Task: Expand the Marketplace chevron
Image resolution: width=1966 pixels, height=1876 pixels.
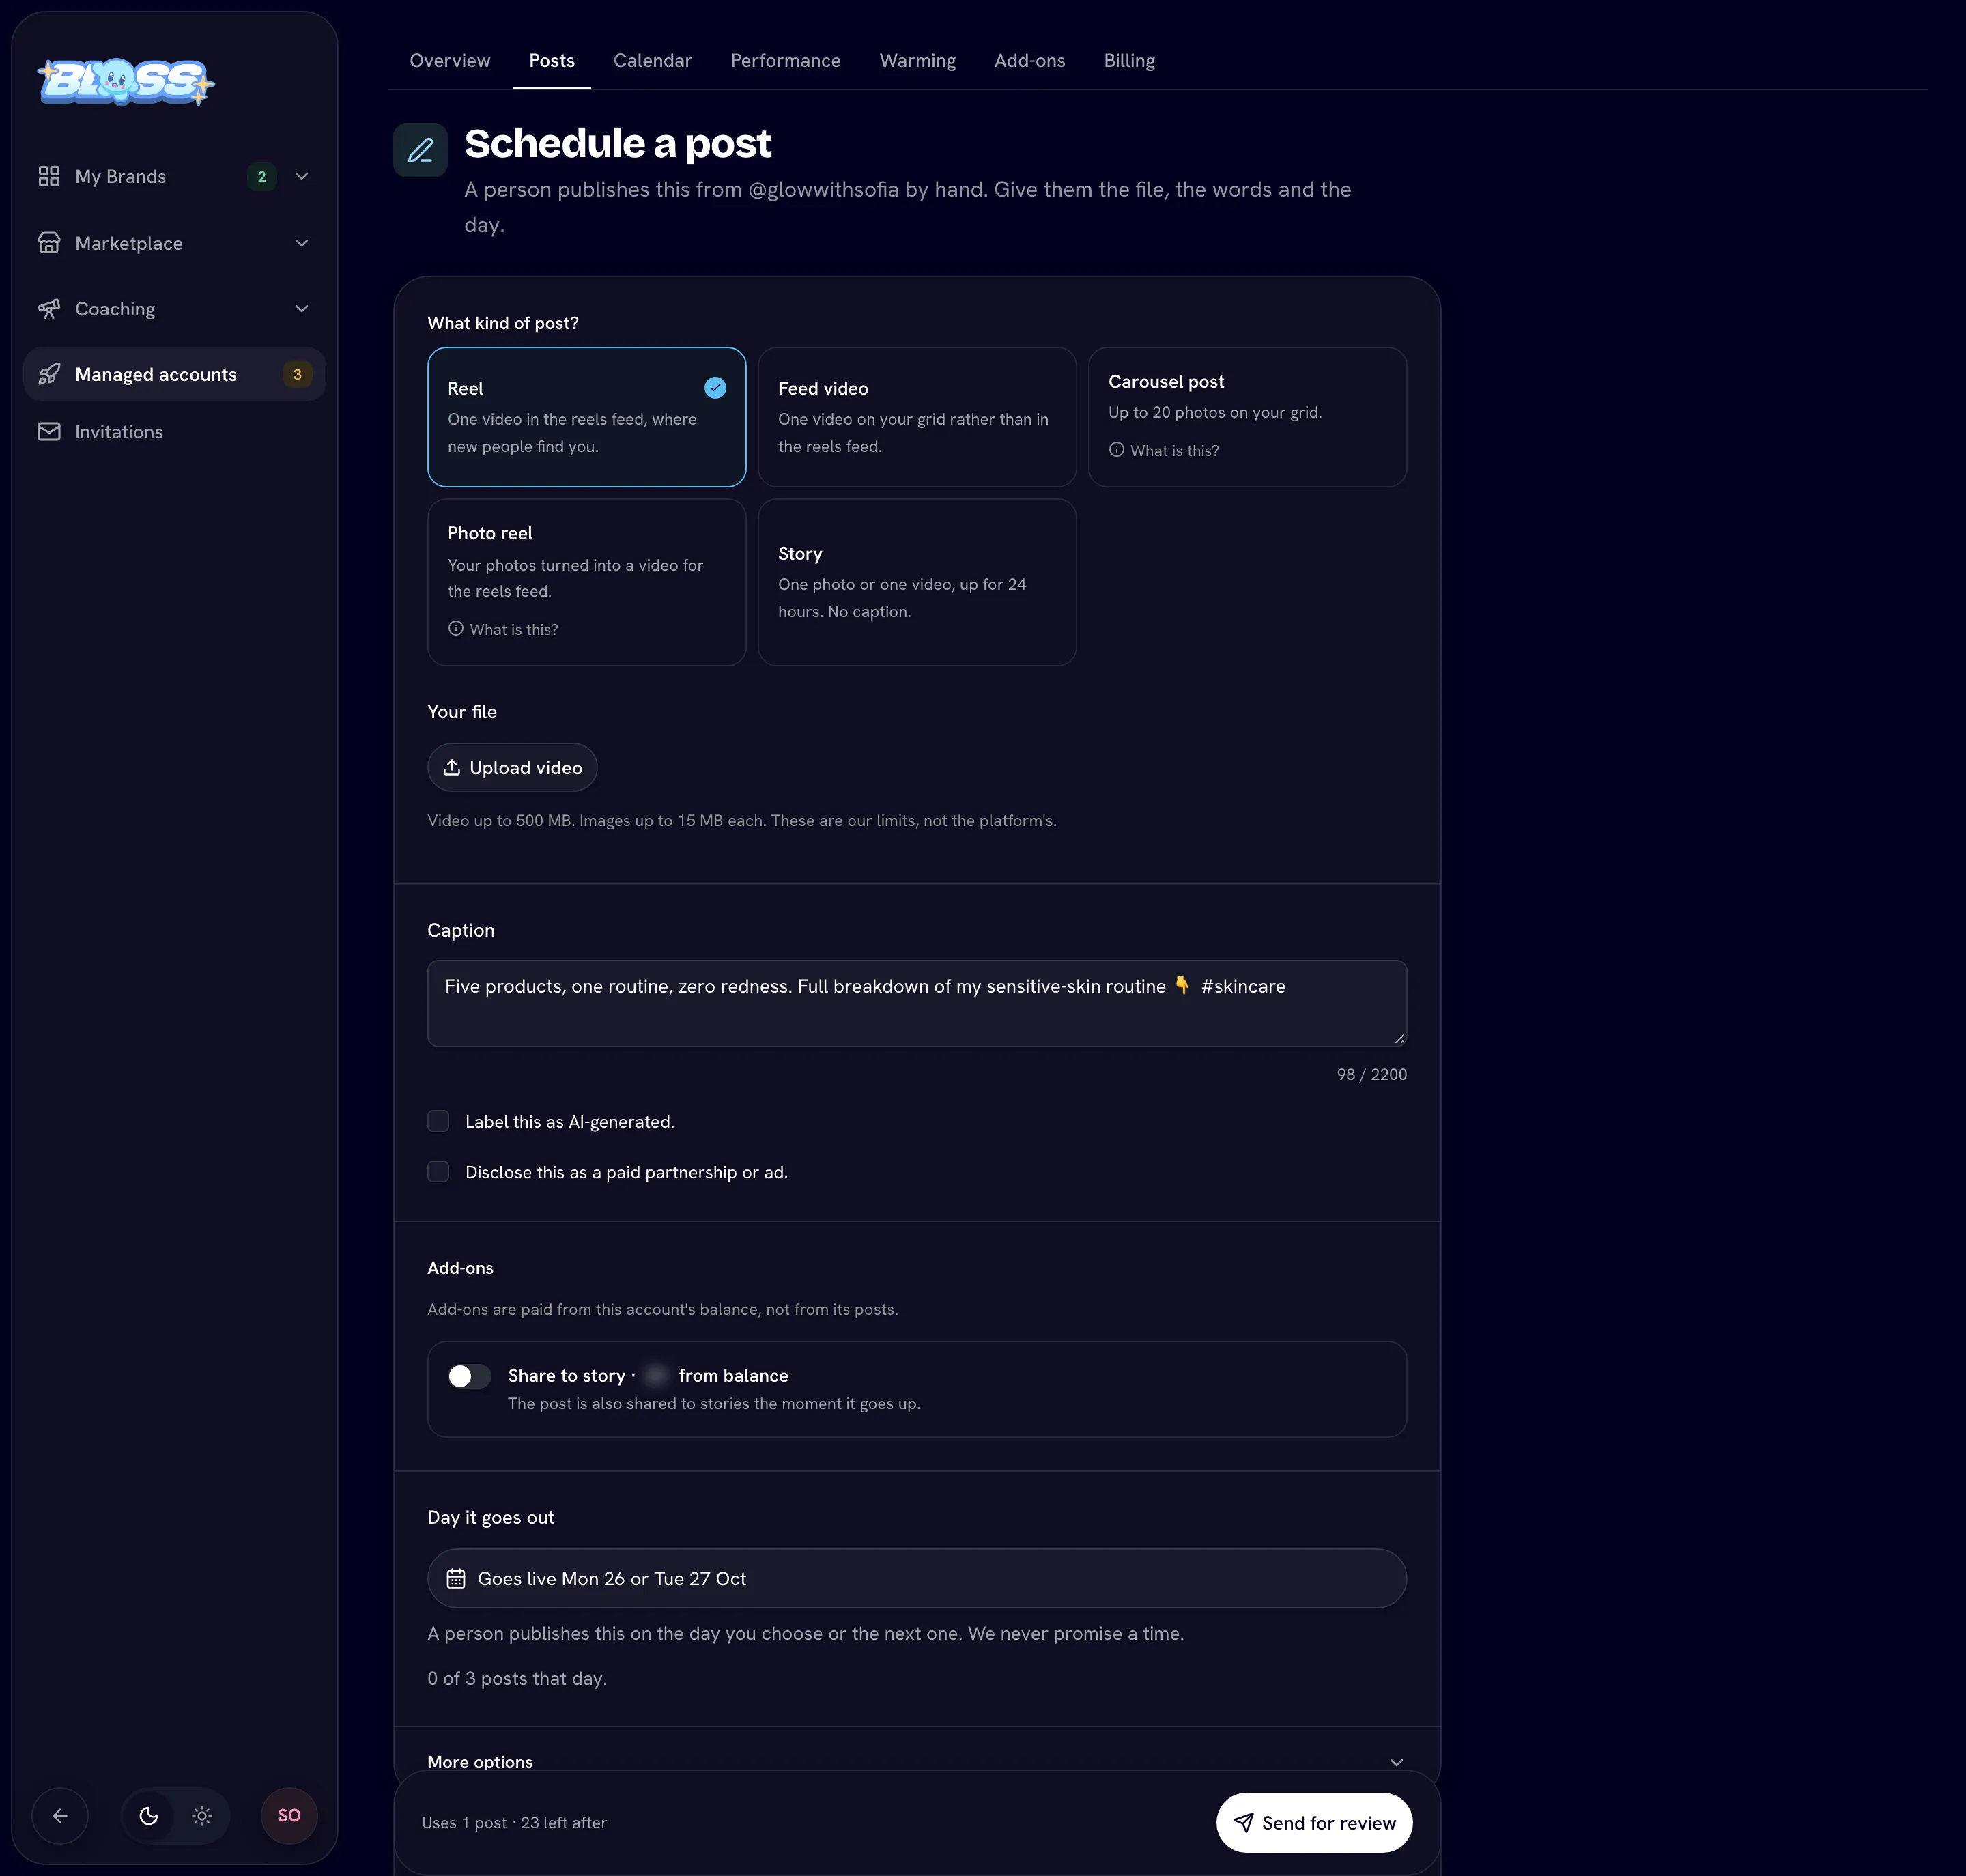Action: click(x=302, y=243)
